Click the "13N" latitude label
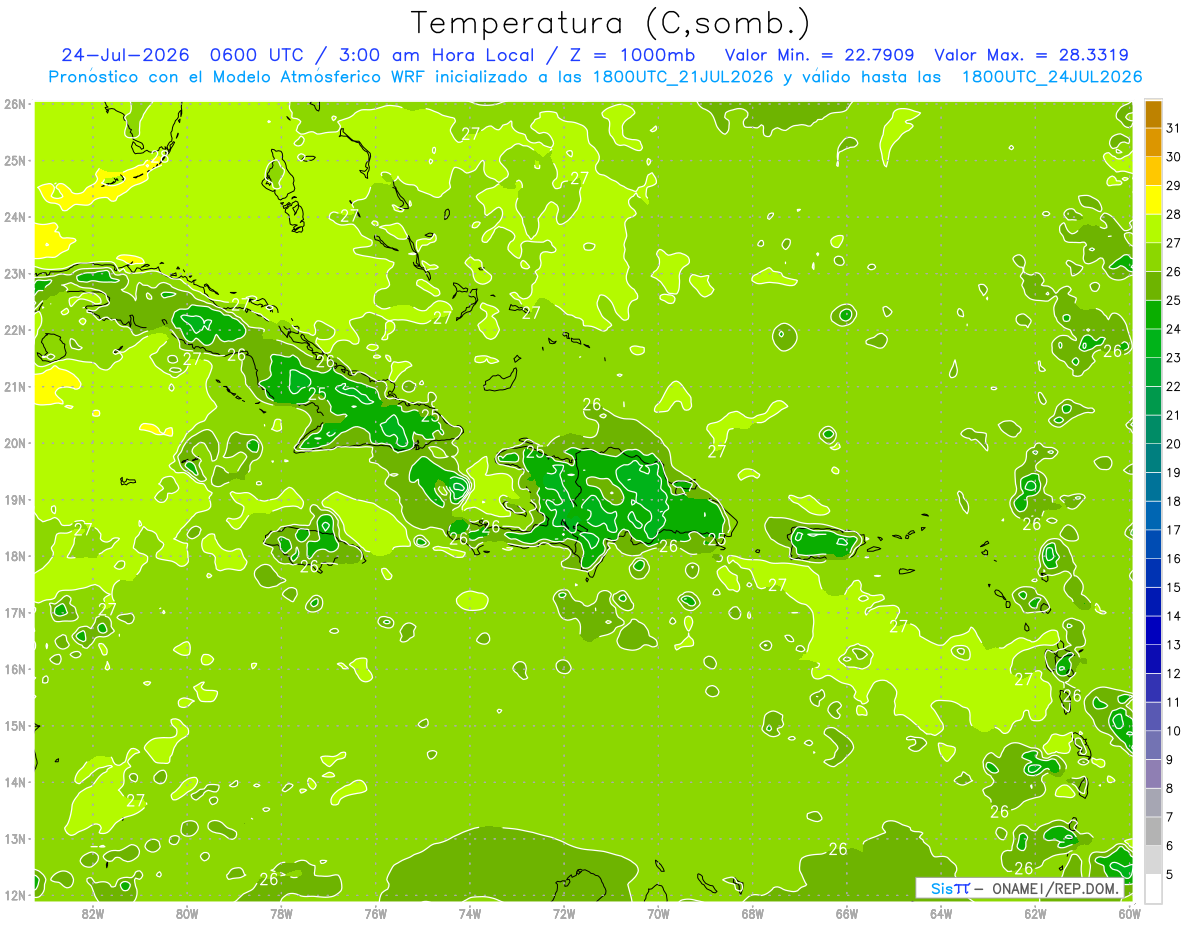 coord(14,838)
